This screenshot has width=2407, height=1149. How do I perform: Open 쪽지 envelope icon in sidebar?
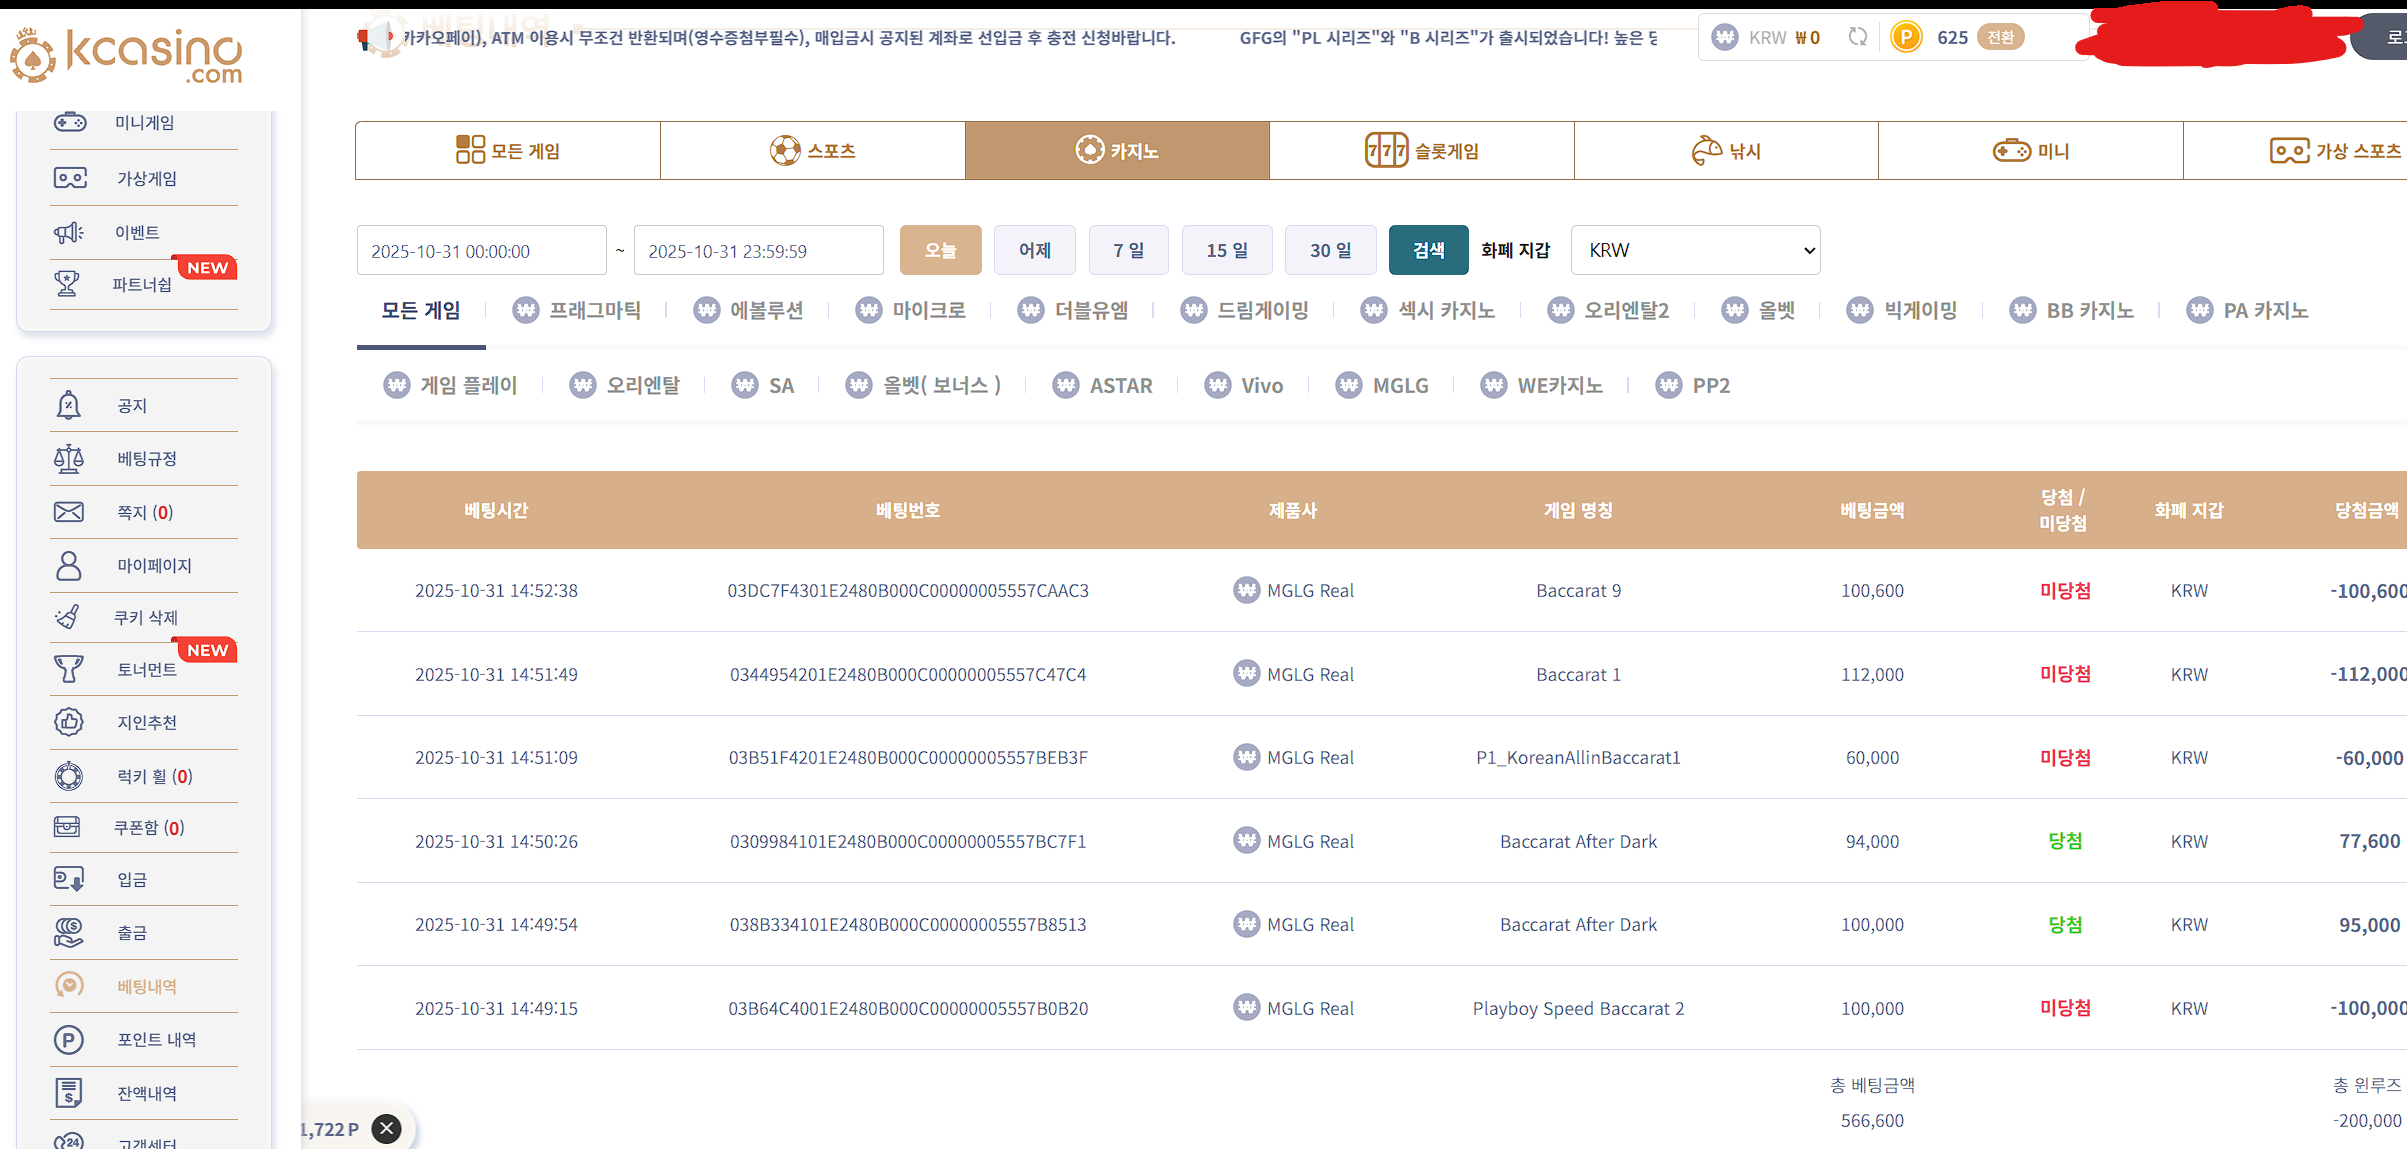pyautogui.click(x=68, y=512)
